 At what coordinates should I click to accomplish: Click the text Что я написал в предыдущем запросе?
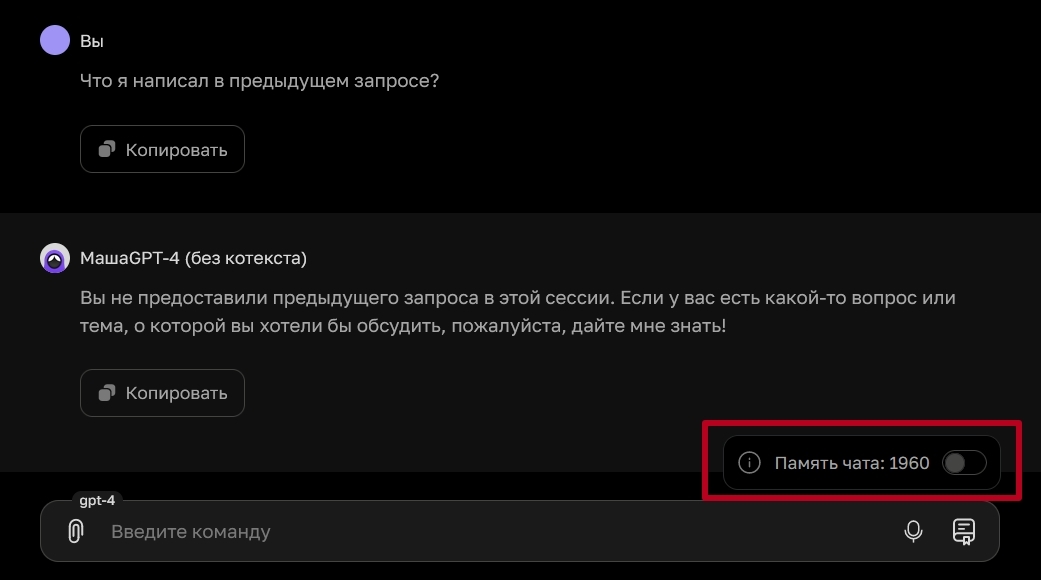[x=259, y=81]
